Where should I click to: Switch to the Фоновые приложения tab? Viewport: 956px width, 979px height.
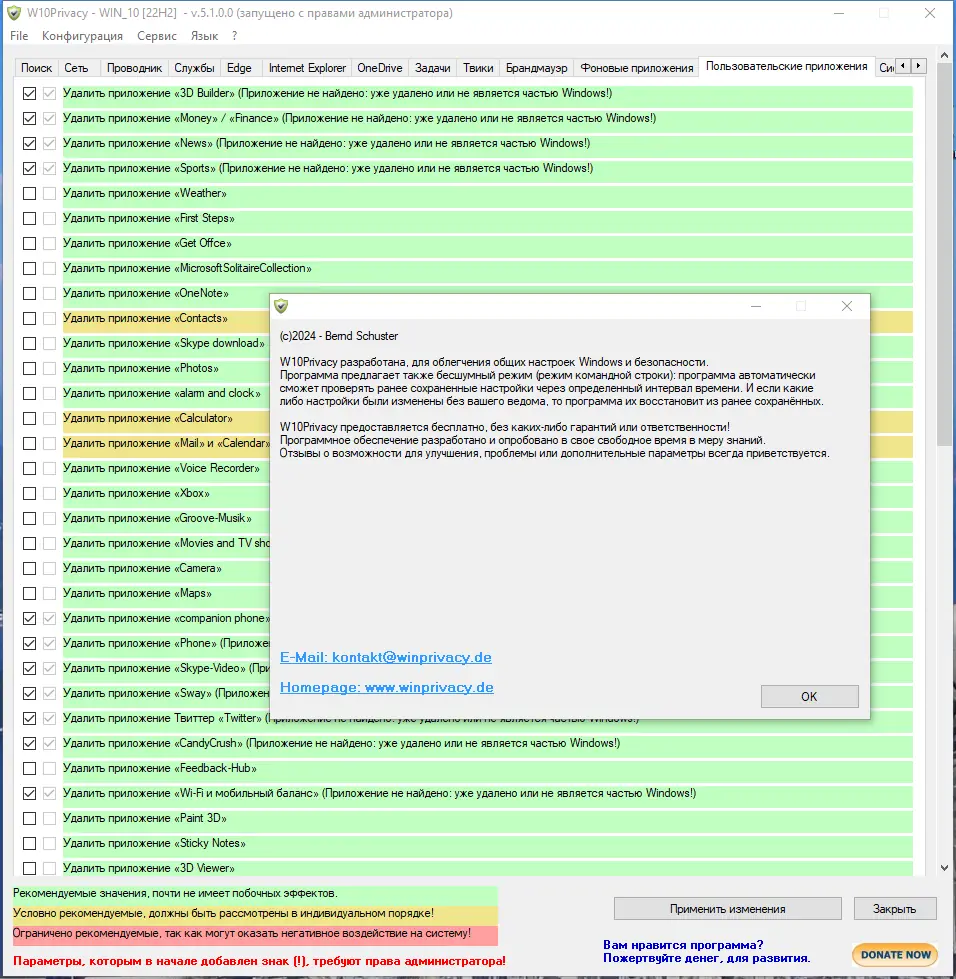[637, 68]
